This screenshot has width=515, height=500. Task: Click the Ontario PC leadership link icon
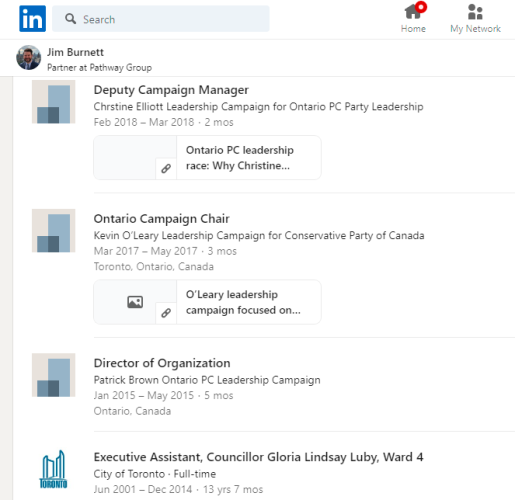coord(166,169)
